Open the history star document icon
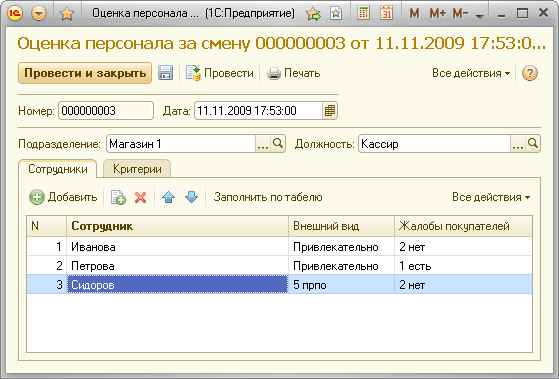The width and height of the screenshot is (559, 379). point(336,14)
